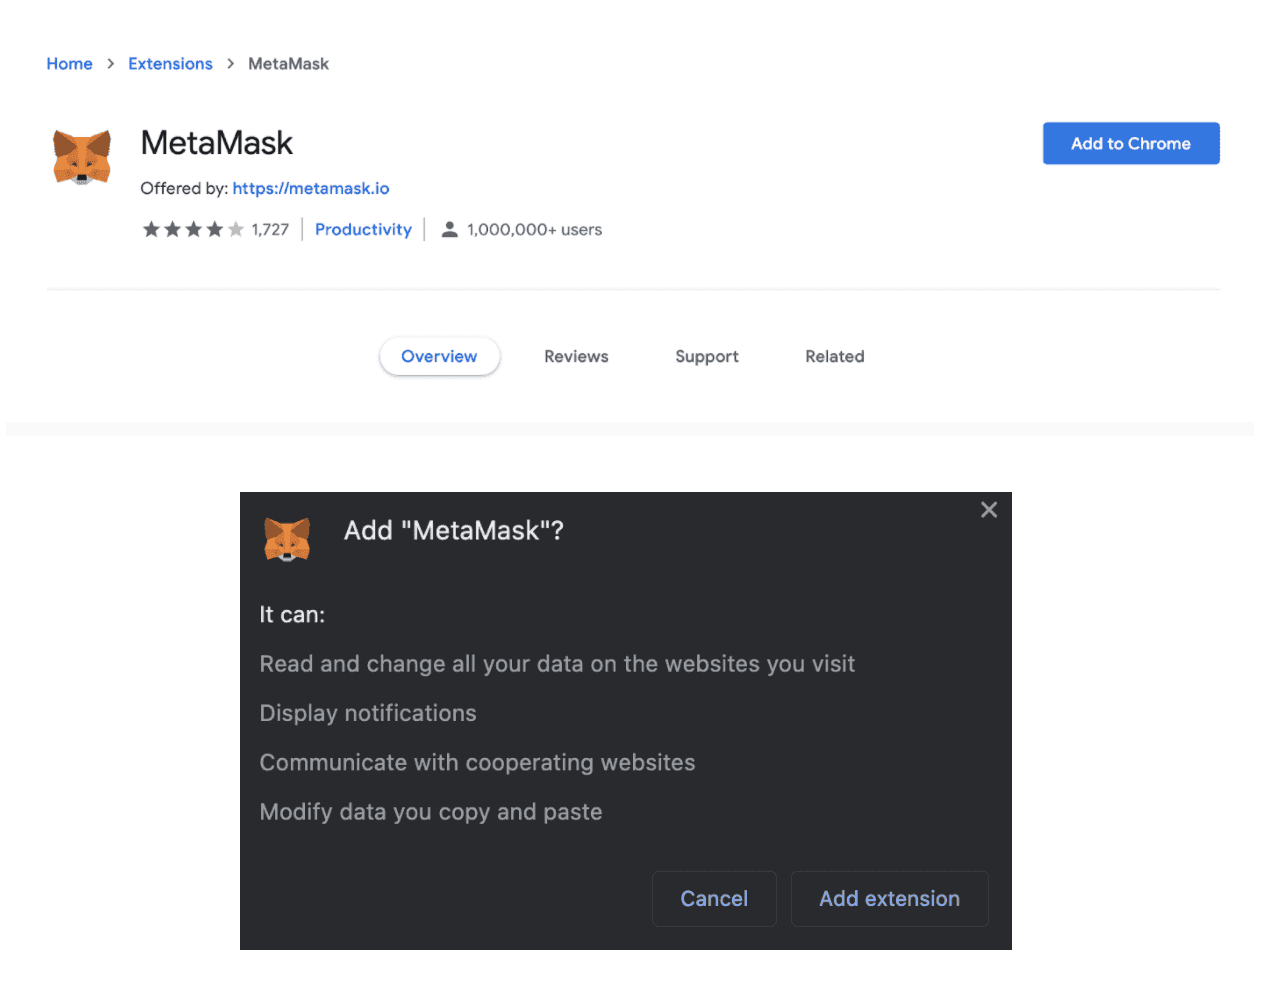The height and width of the screenshot is (988, 1270).
Task: Confirm with Add extension button
Action: coord(890,899)
